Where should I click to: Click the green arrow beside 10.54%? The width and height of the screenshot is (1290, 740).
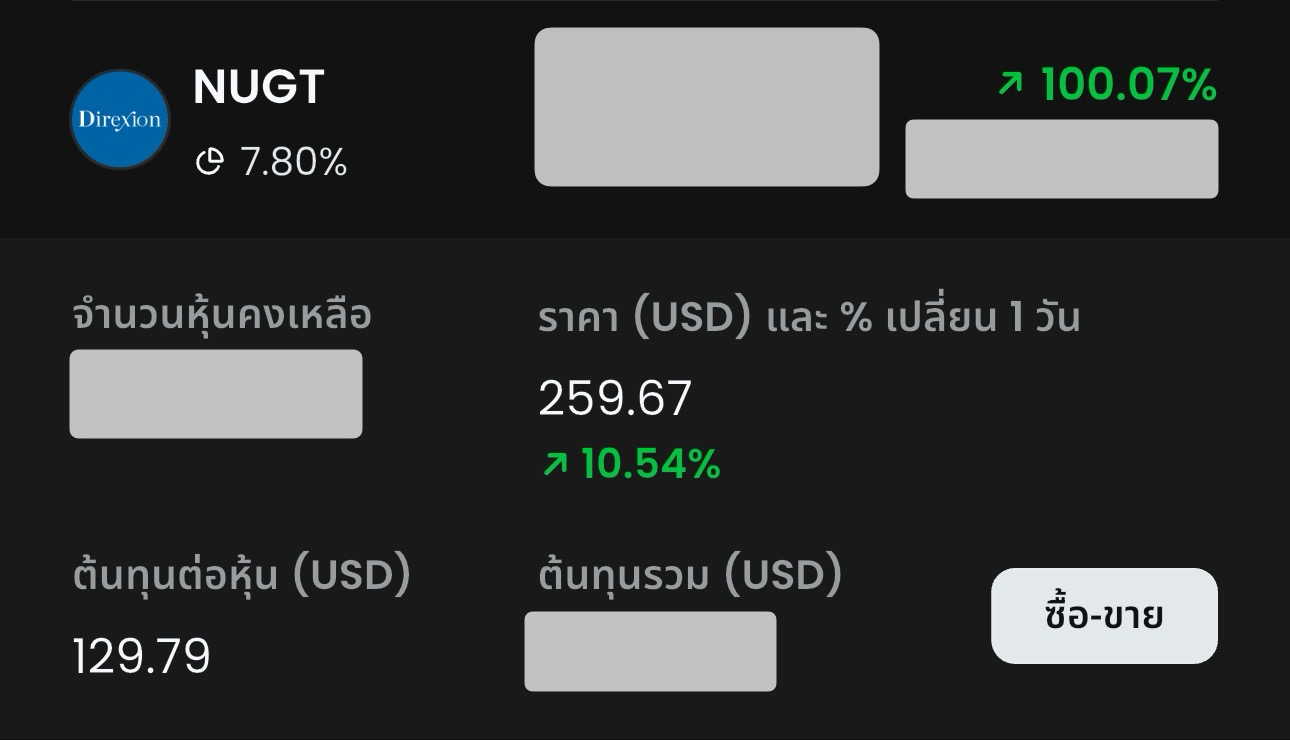coord(554,463)
